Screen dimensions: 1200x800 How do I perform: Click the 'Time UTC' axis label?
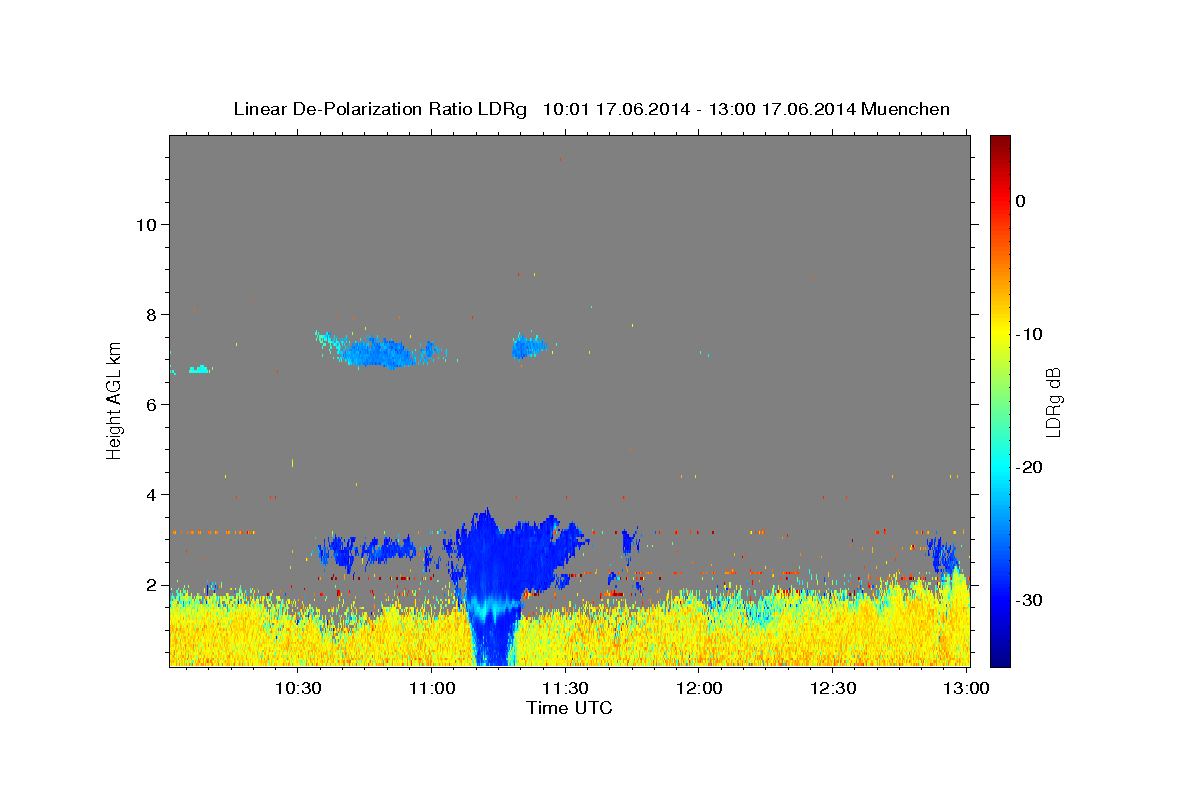(569, 708)
